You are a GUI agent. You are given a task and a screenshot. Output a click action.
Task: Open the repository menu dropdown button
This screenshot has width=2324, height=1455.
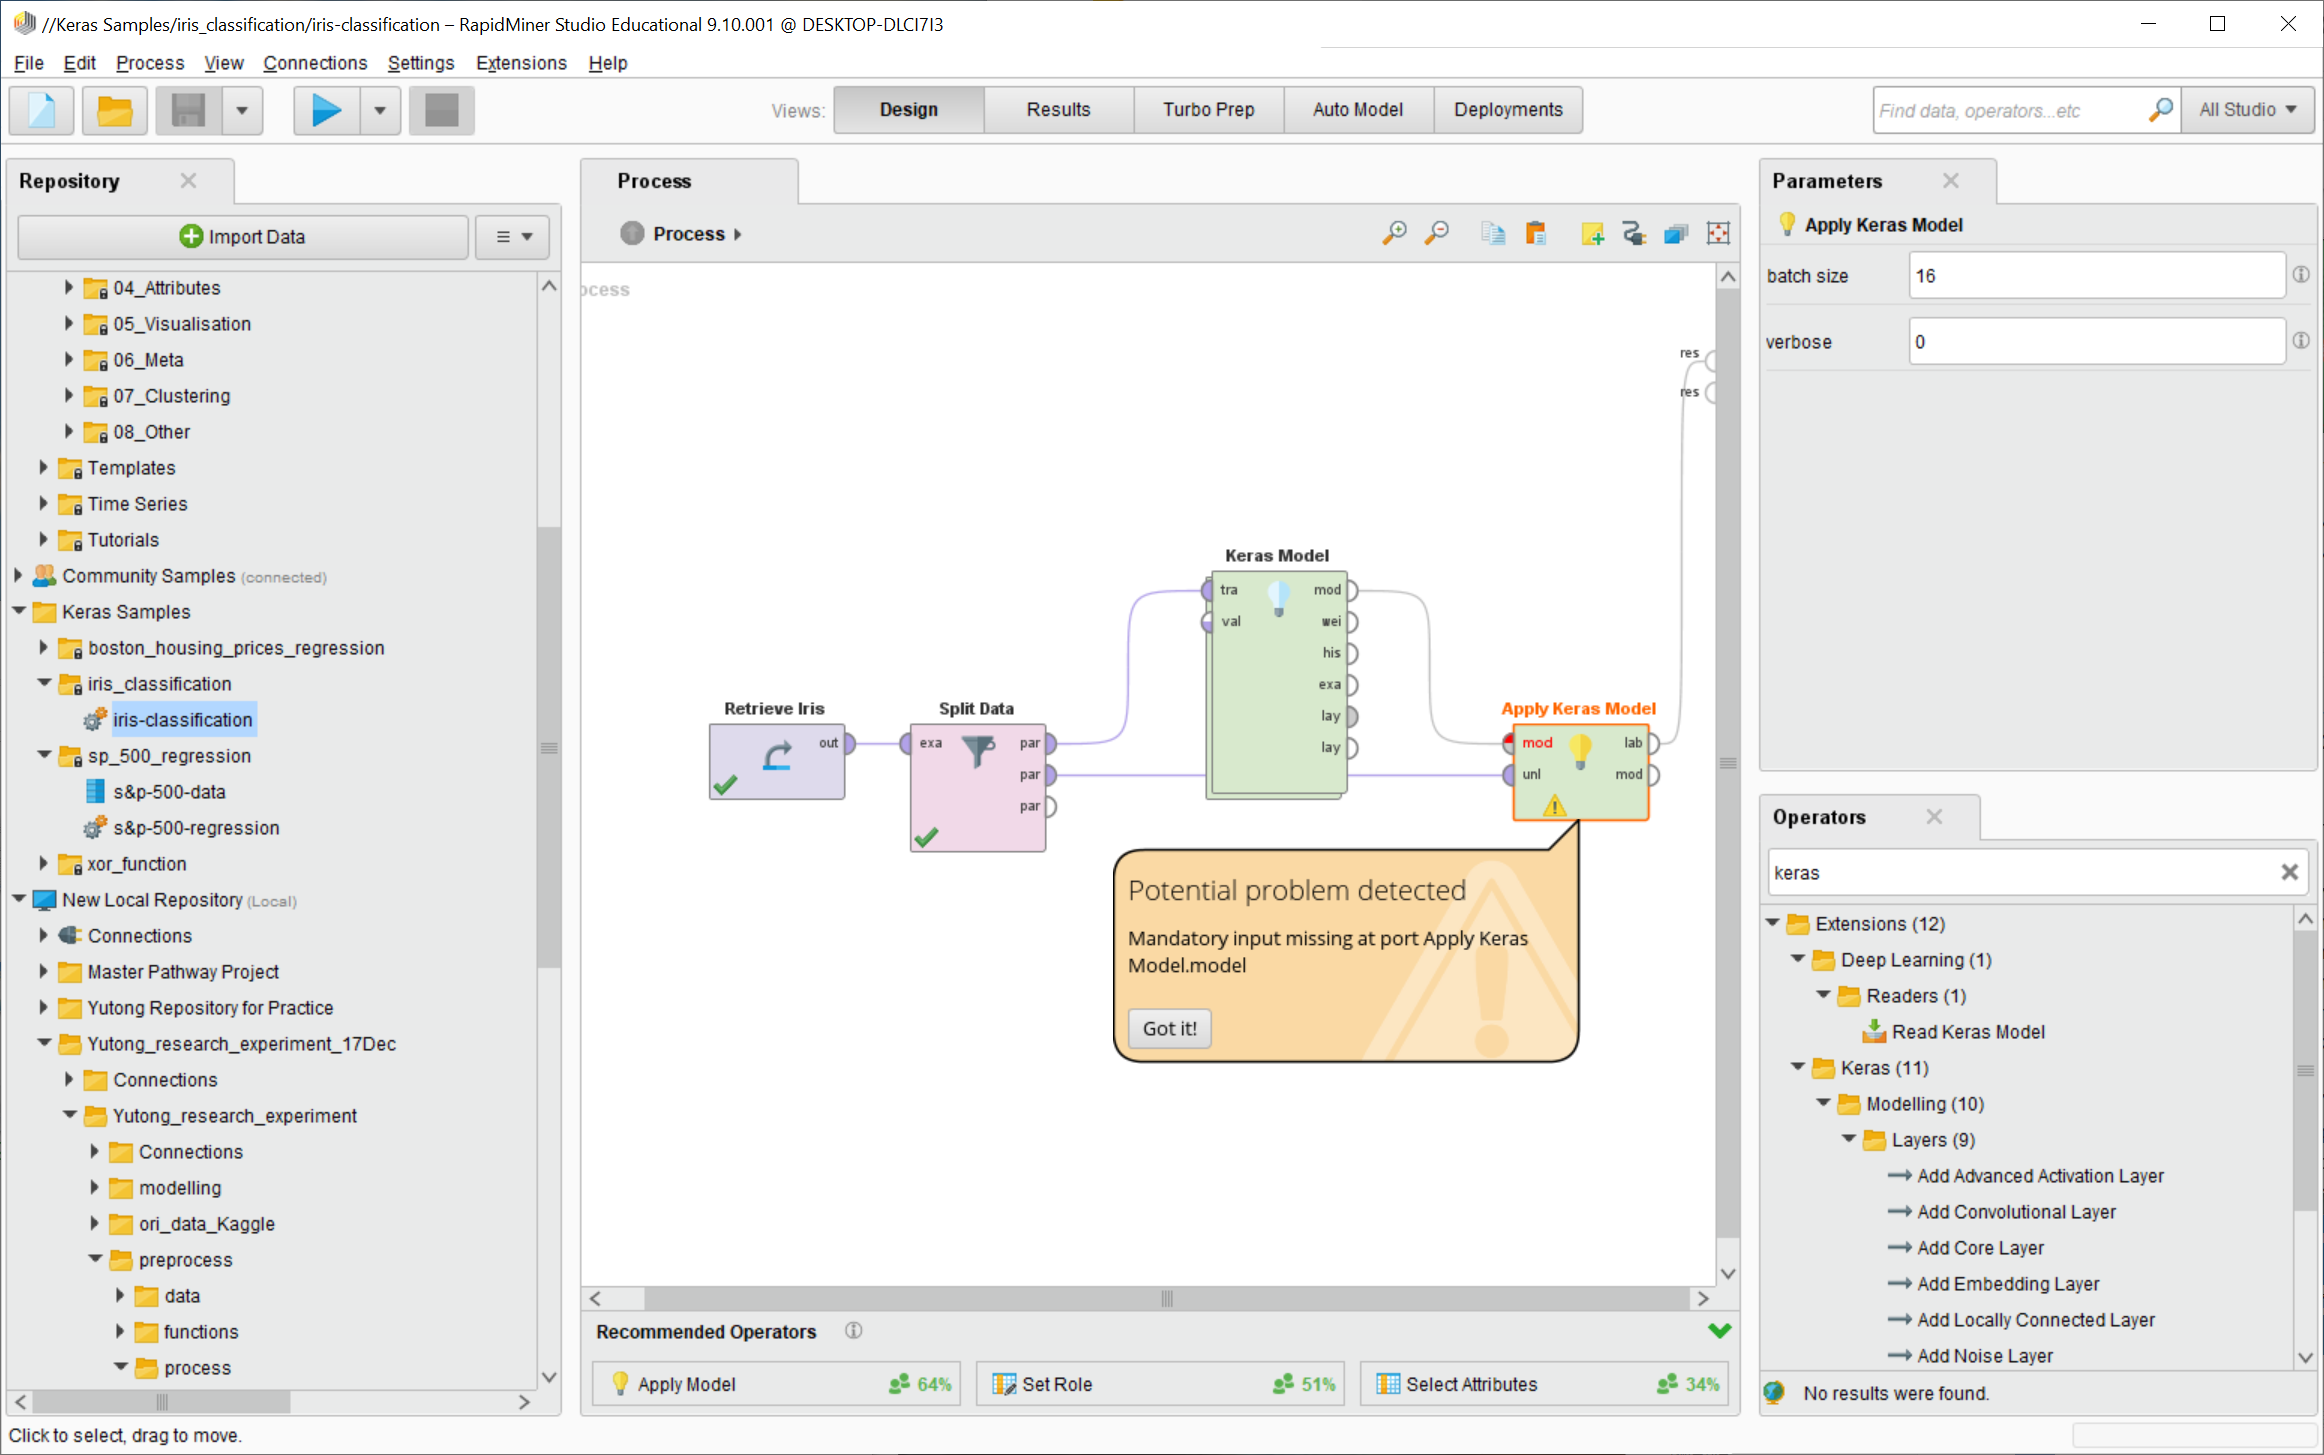tap(513, 237)
